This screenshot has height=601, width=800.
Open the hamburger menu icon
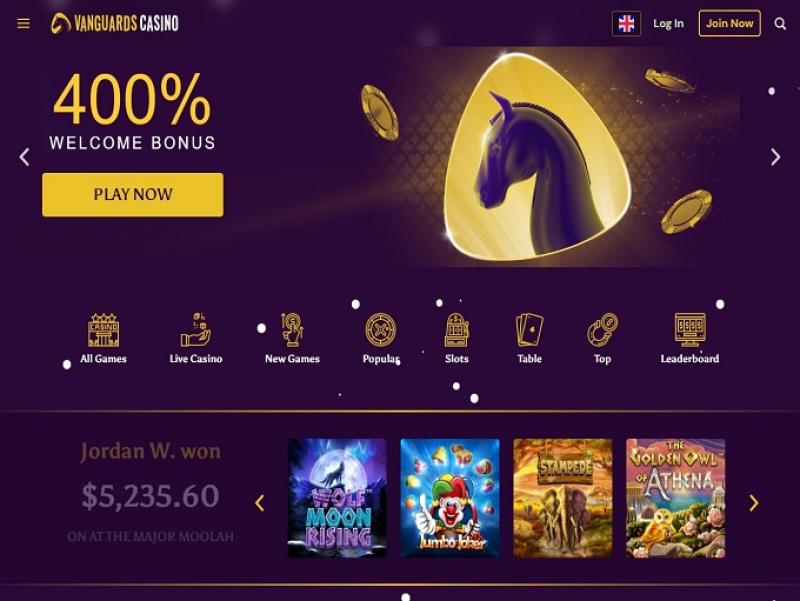(23, 23)
